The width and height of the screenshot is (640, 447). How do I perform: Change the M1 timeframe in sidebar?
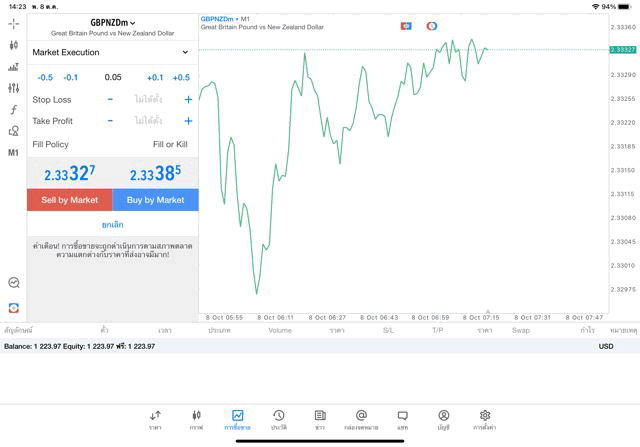[13, 153]
